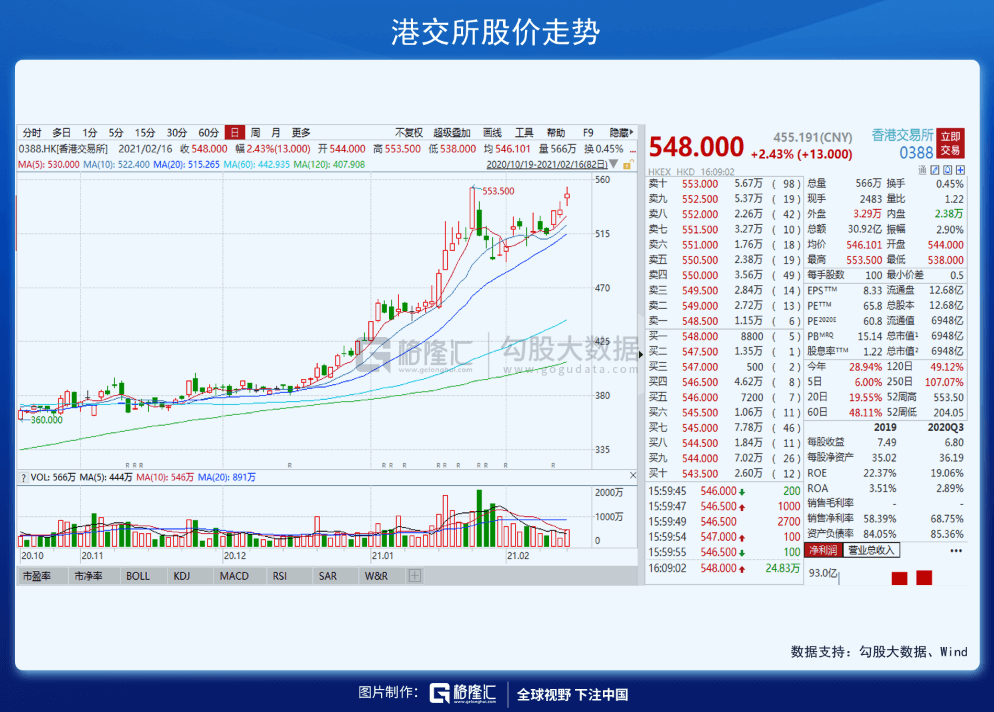Toggle the highlighted 日 daily chart tab
This screenshot has width=994, height=712.
(235, 133)
